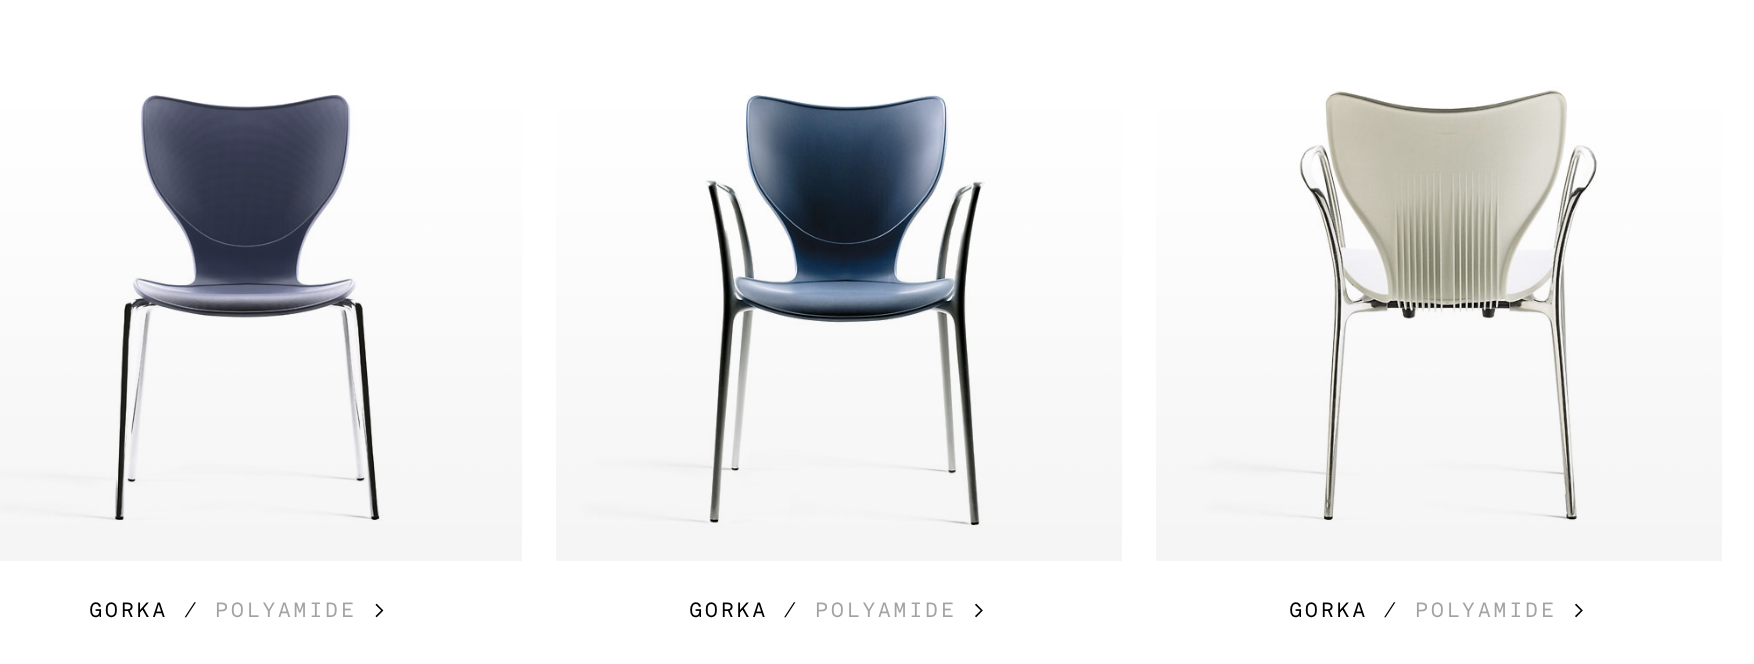
Task: Select POLYAMIDE label under the purple armless chair
Action: pos(285,610)
